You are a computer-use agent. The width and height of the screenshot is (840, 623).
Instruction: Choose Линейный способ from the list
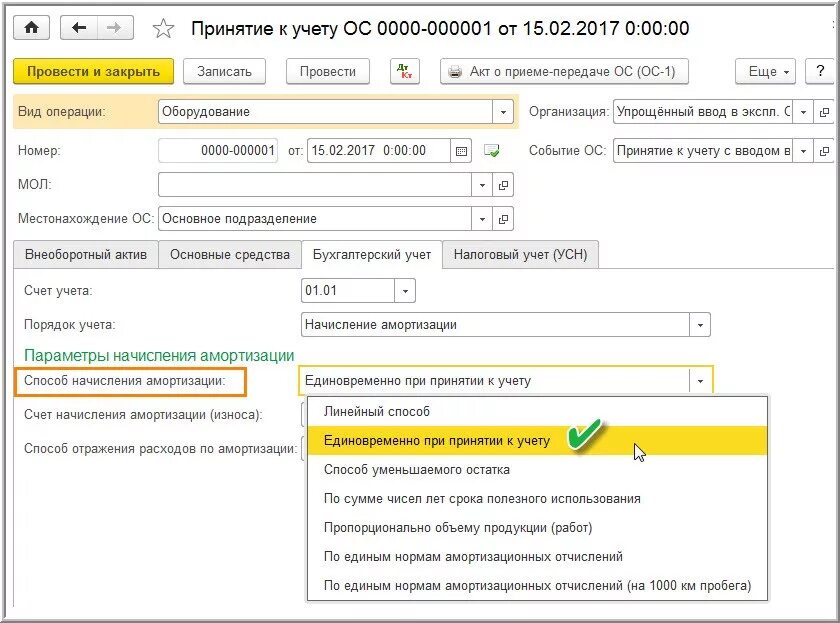click(x=537, y=411)
